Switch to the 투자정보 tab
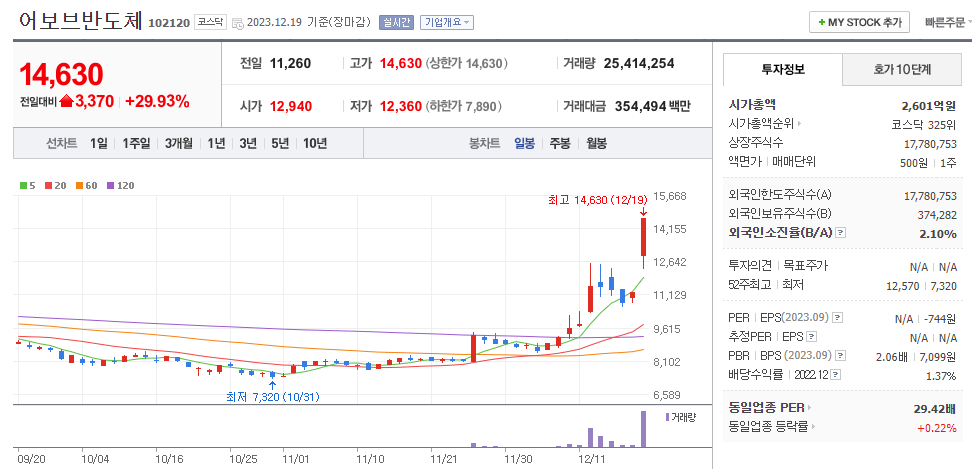972x469 pixels. 783,69
